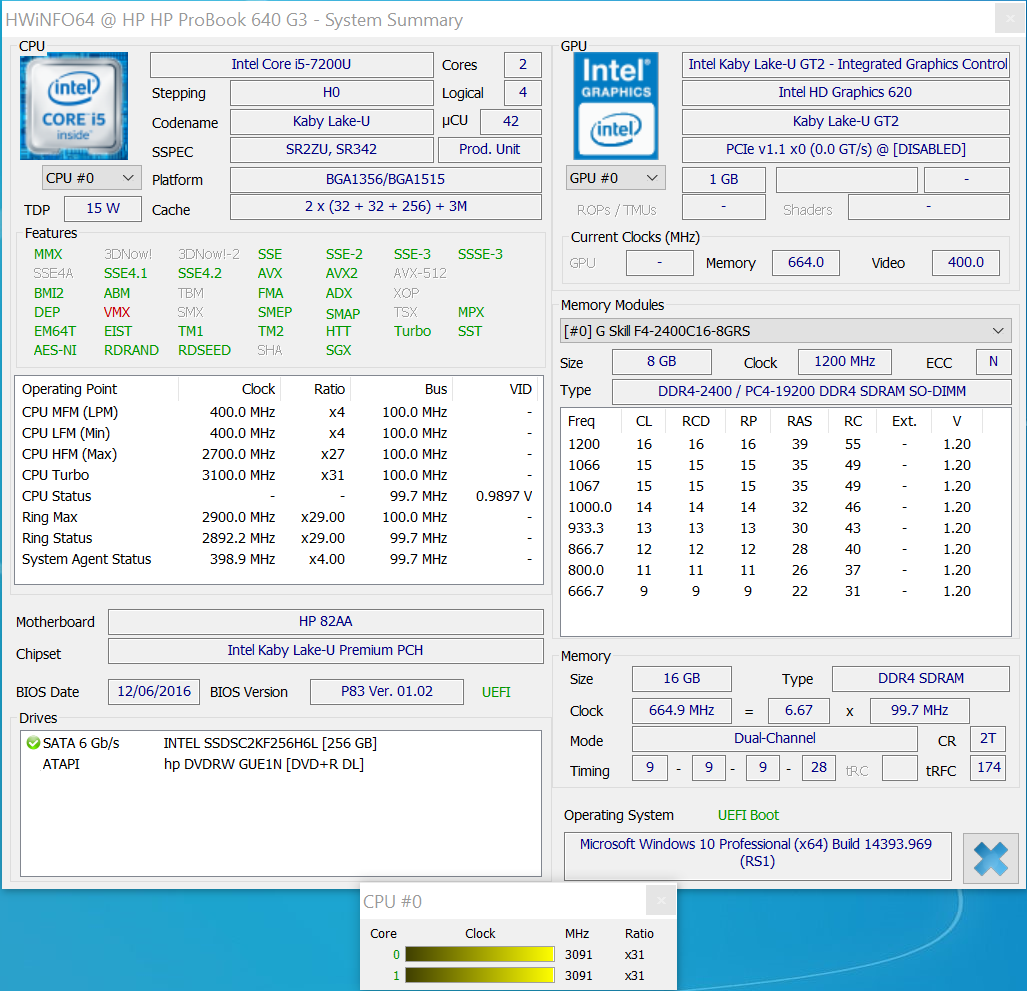
Task: Click the blue X close icon
Action: click(990, 858)
